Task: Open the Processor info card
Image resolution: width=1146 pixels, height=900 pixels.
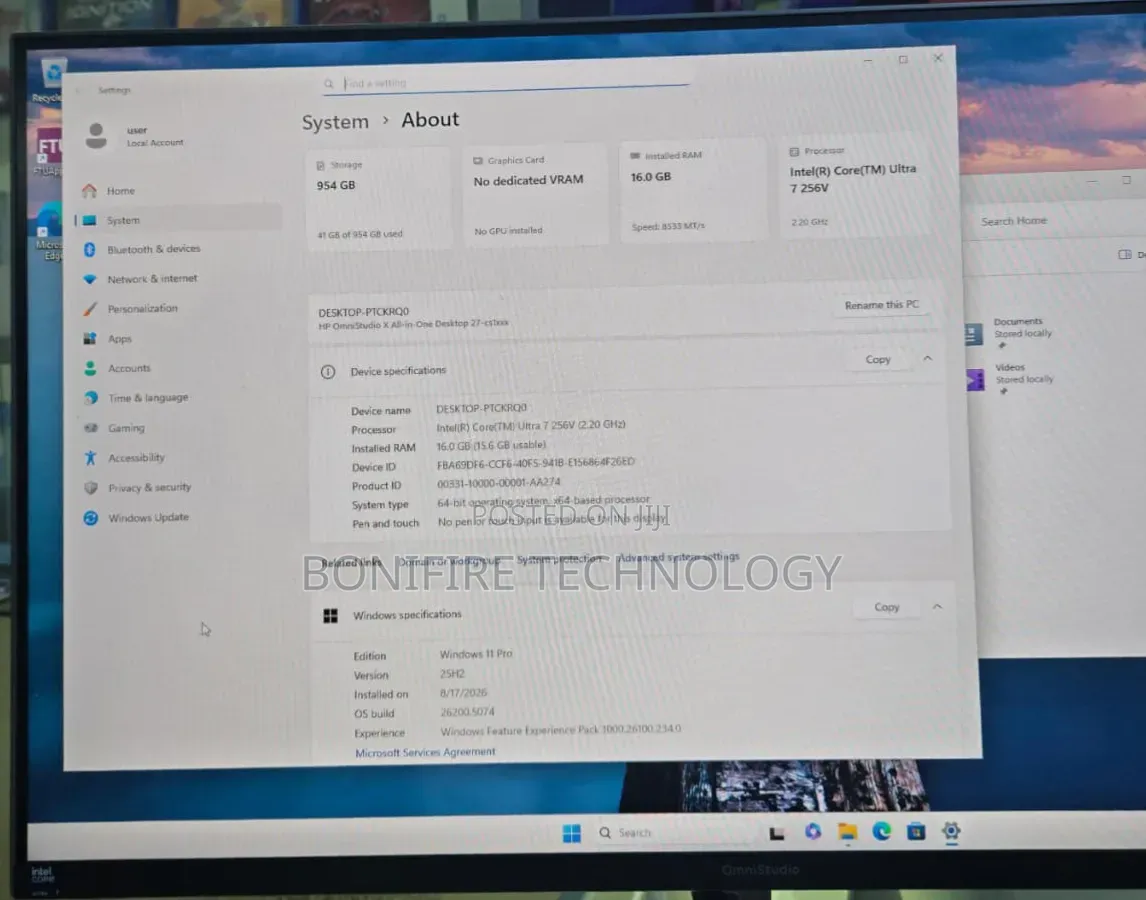Action: click(x=852, y=186)
